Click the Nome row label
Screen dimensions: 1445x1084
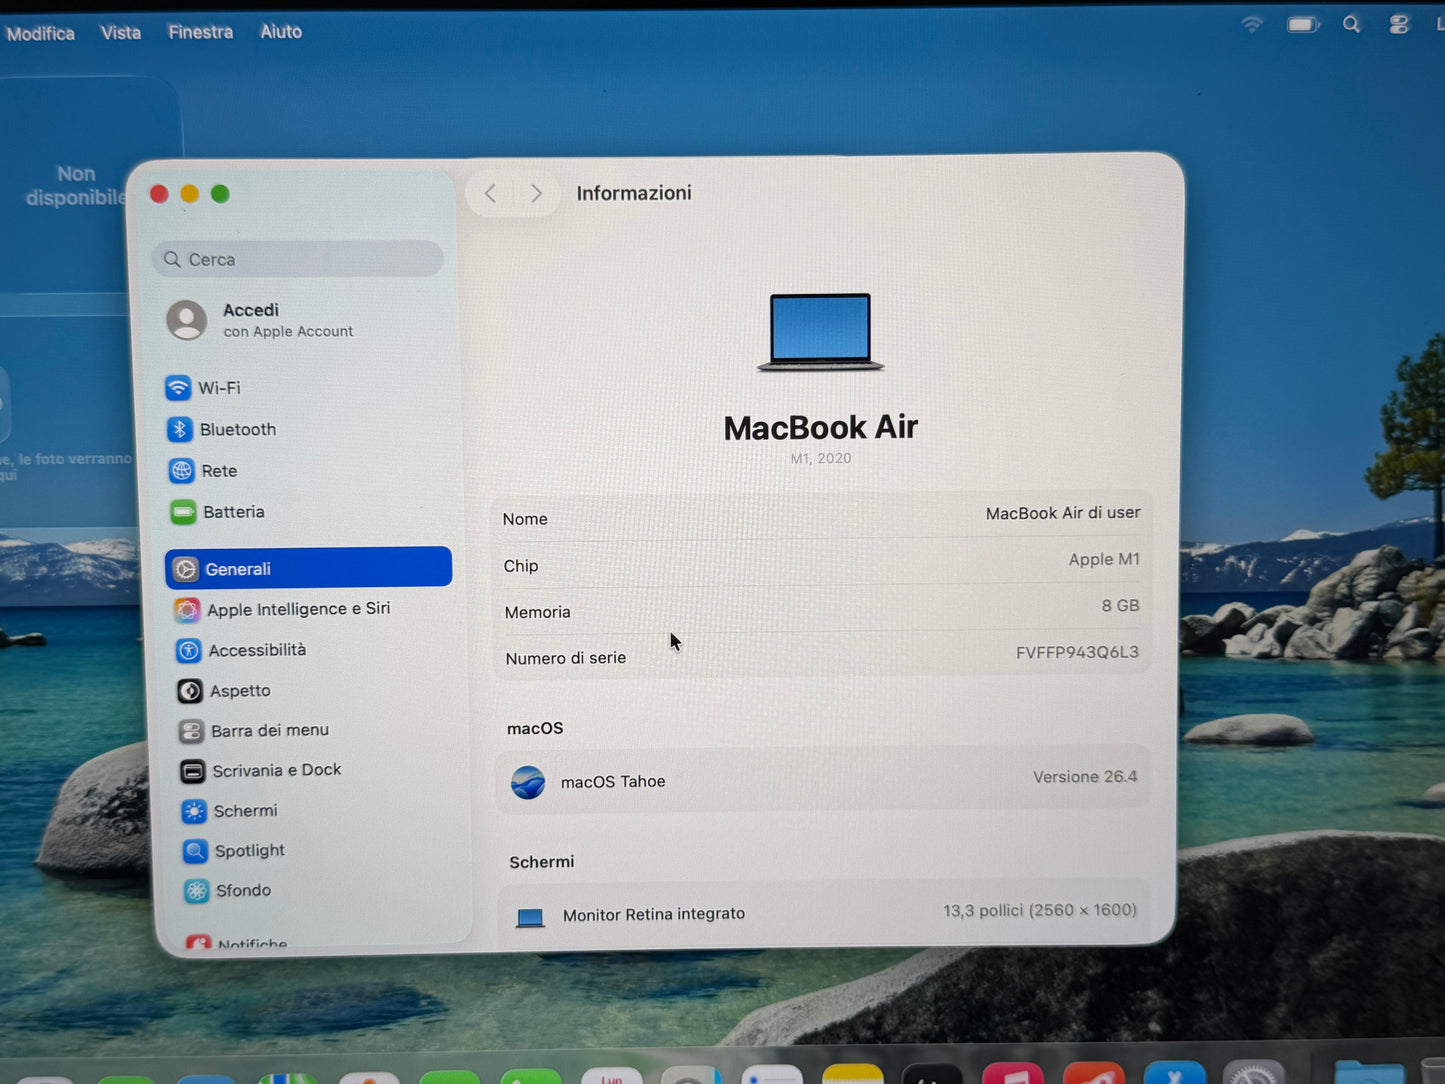[525, 519]
